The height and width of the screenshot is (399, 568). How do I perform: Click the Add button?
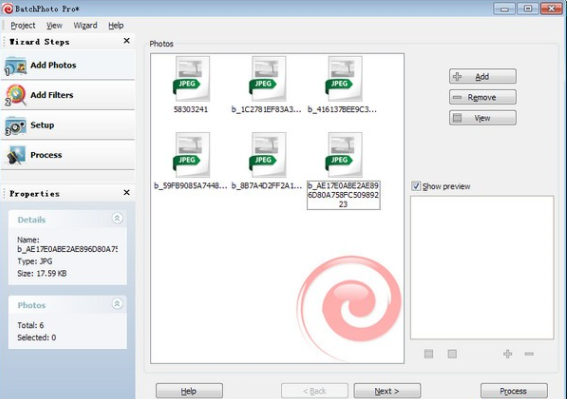(483, 76)
